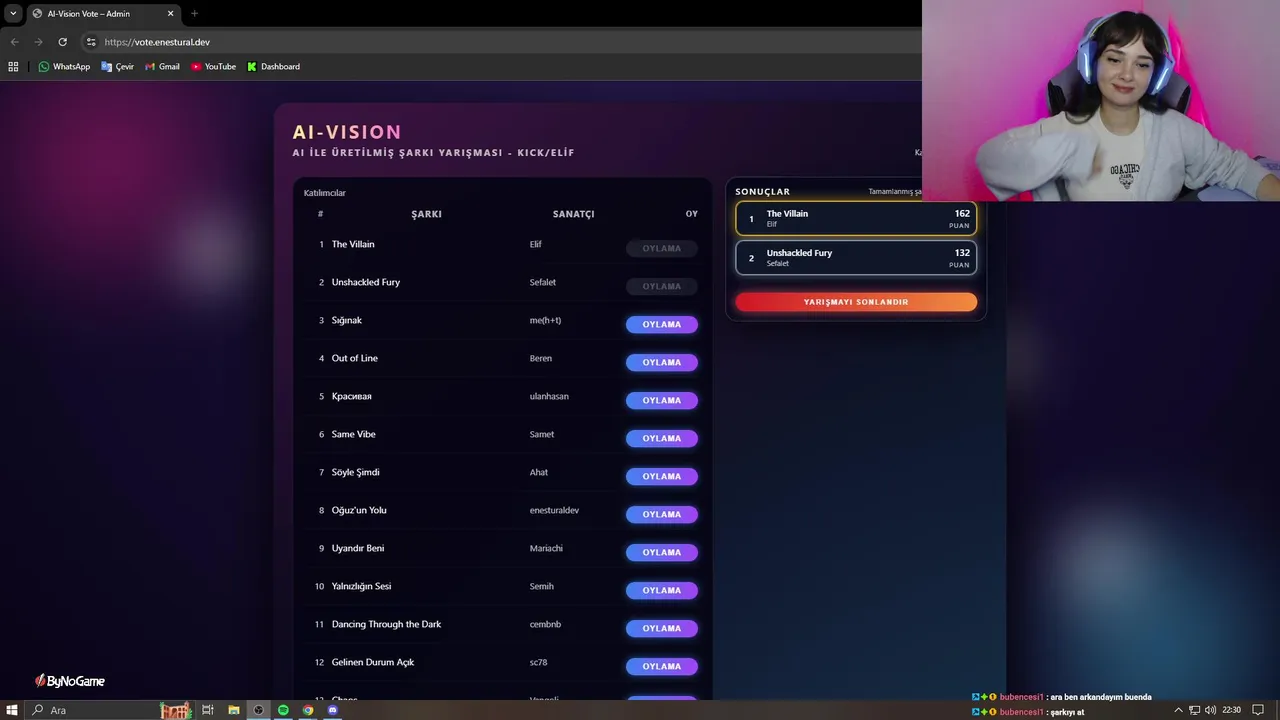The height and width of the screenshot is (720, 1280).
Task: Click OYLAMA for Same Vibe
Action: [661, 438]
